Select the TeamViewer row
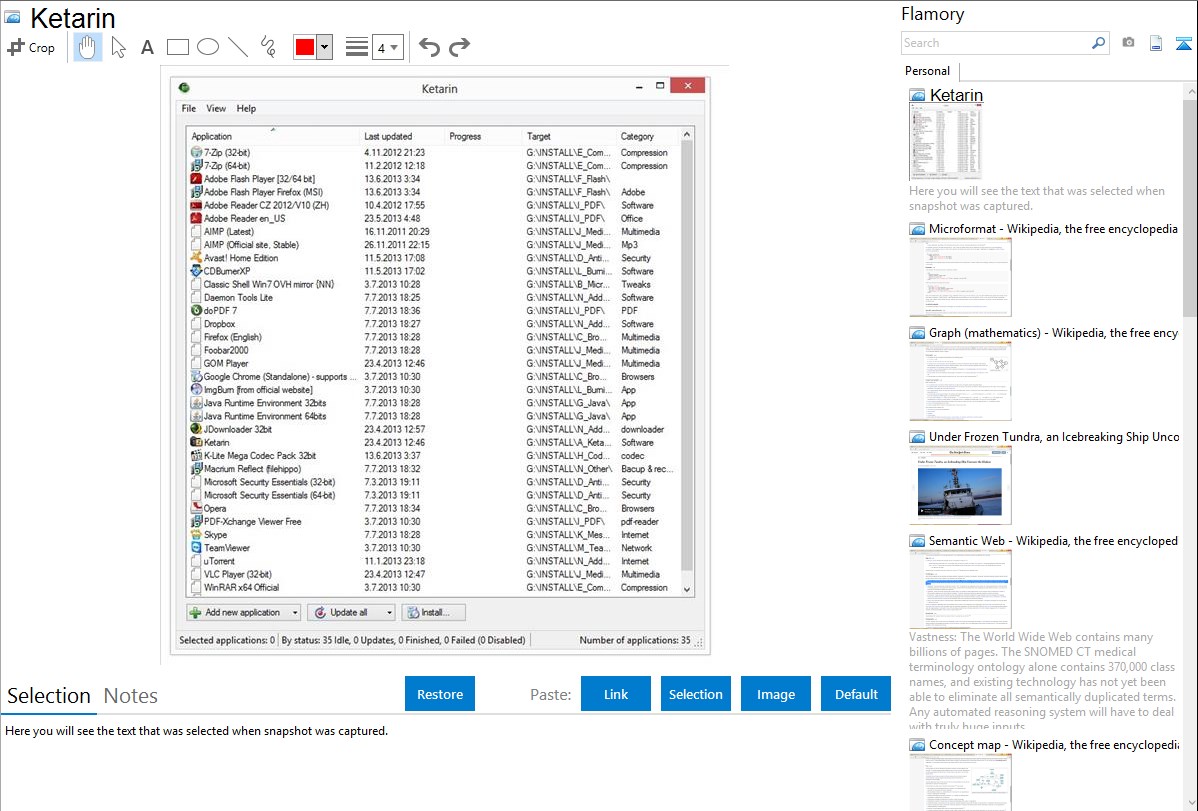The height and width of the screenshot is (811, 1198). pyautogui.click(x=433, y=548)
